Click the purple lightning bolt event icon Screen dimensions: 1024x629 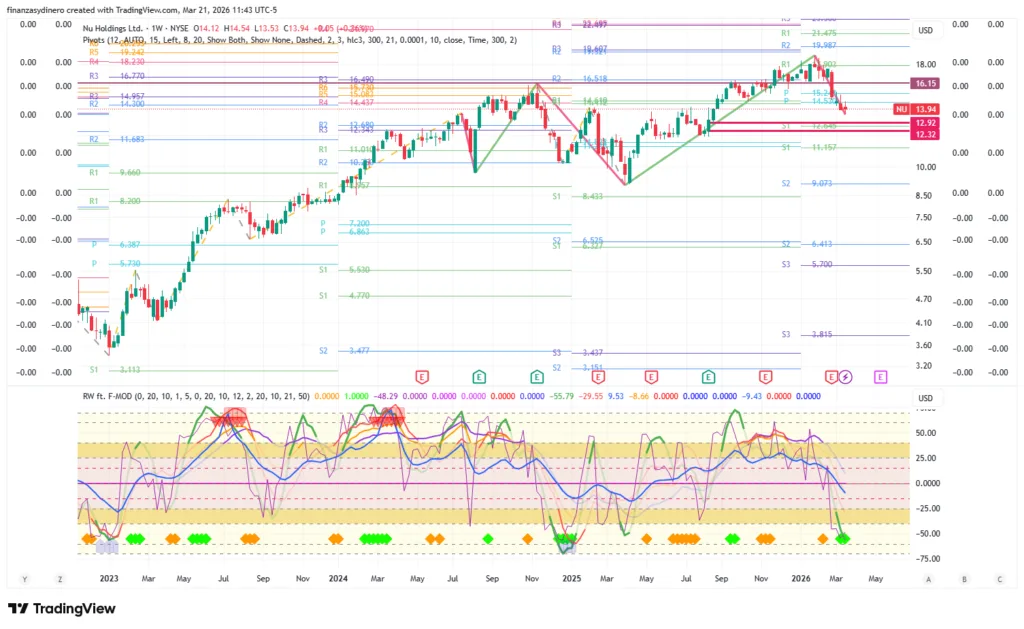coord(846,377)
